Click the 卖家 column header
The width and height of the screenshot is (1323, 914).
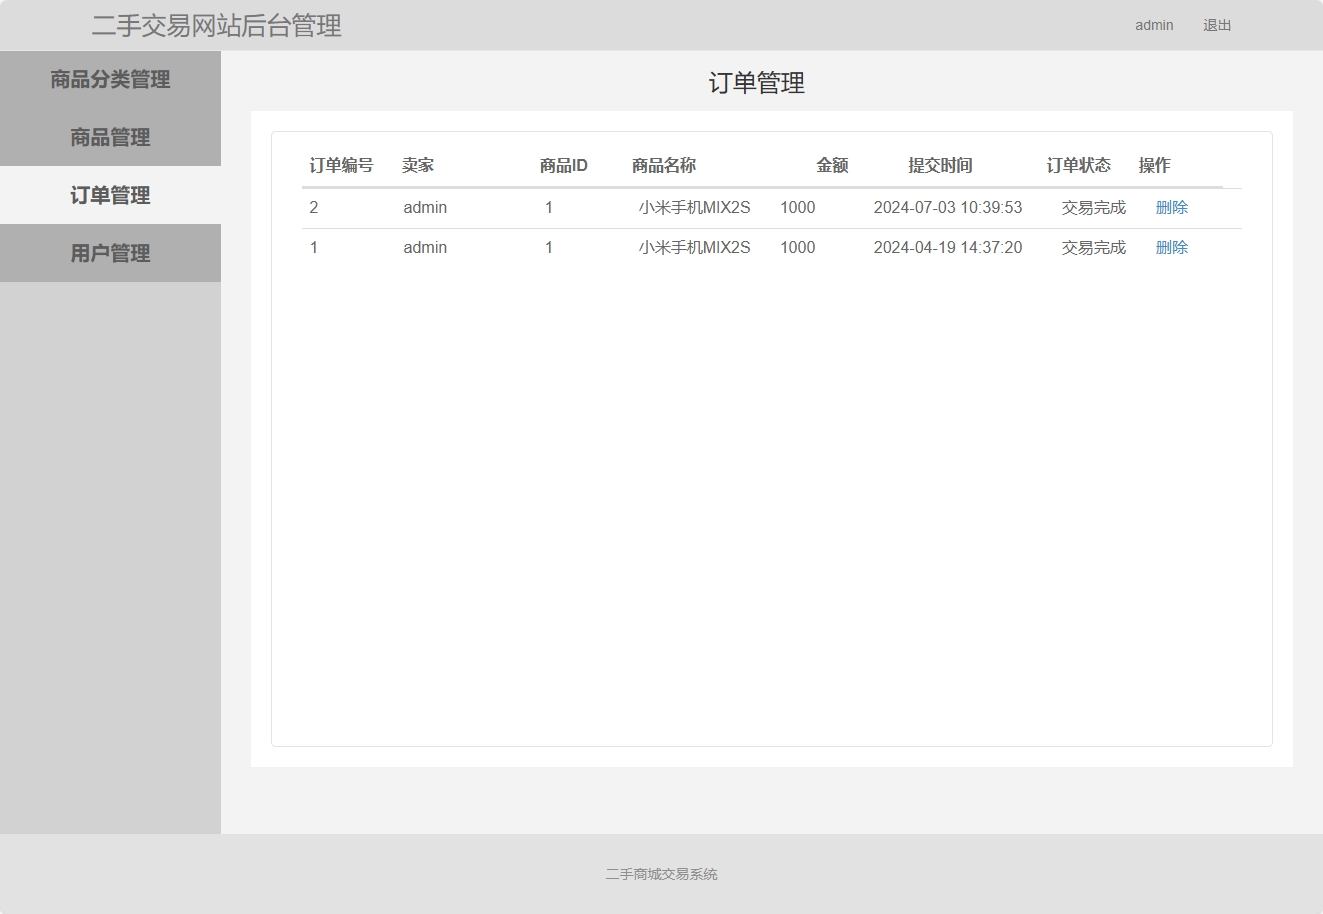point(419,165)
